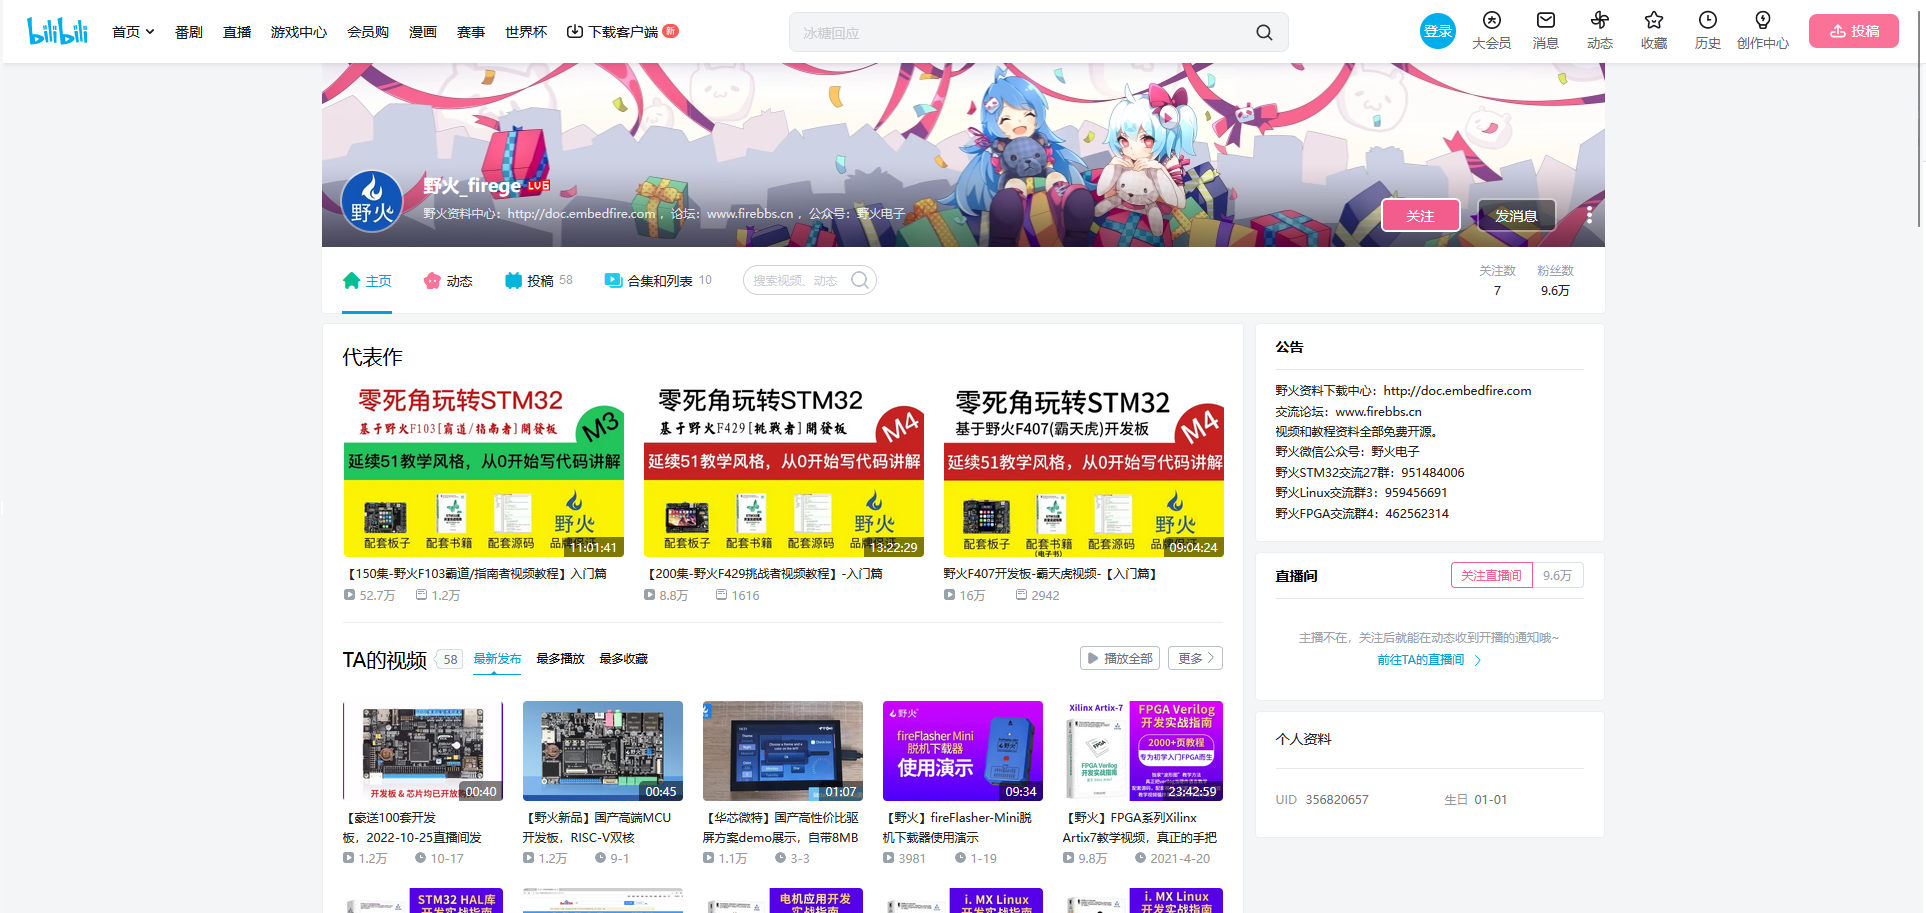Click the 58 video count badge
This screenshot has height=913, width=1926.
click(450, 660)
